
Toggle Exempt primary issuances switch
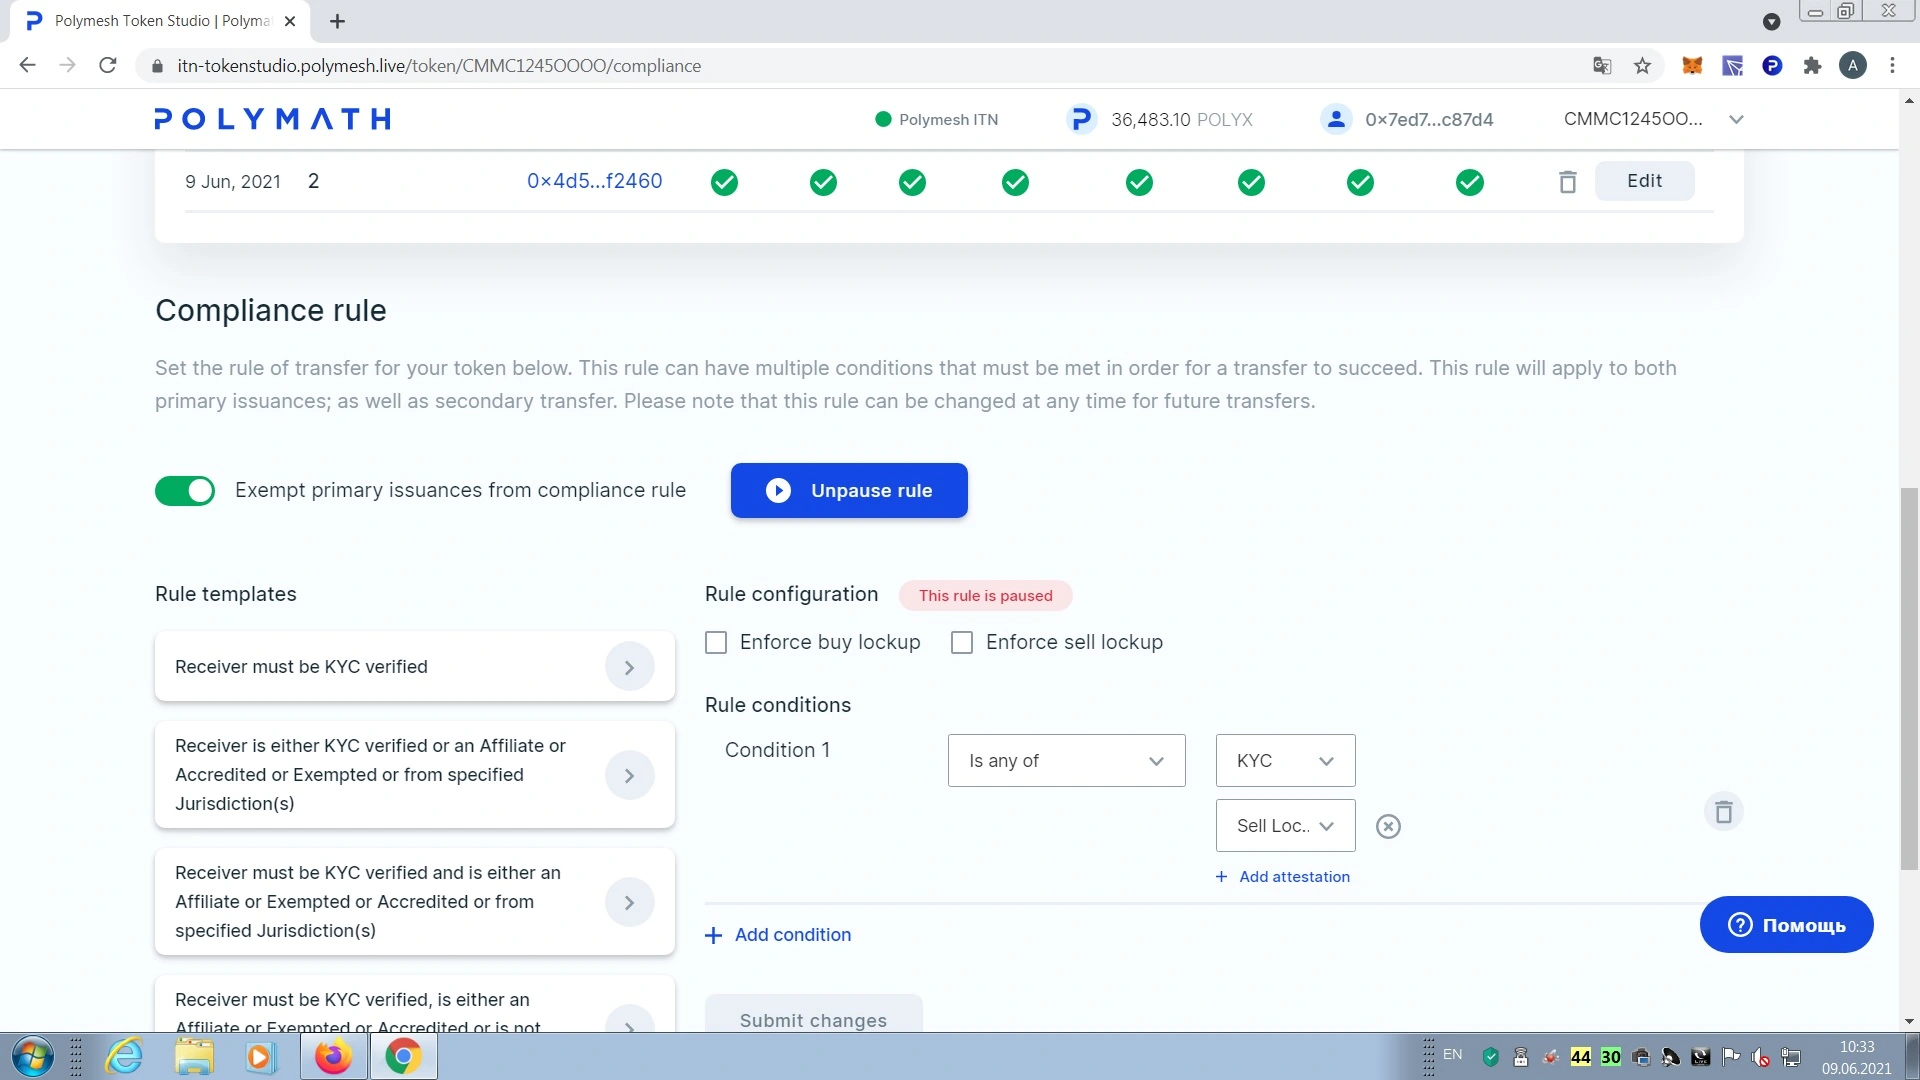click(x=185, y=491)
